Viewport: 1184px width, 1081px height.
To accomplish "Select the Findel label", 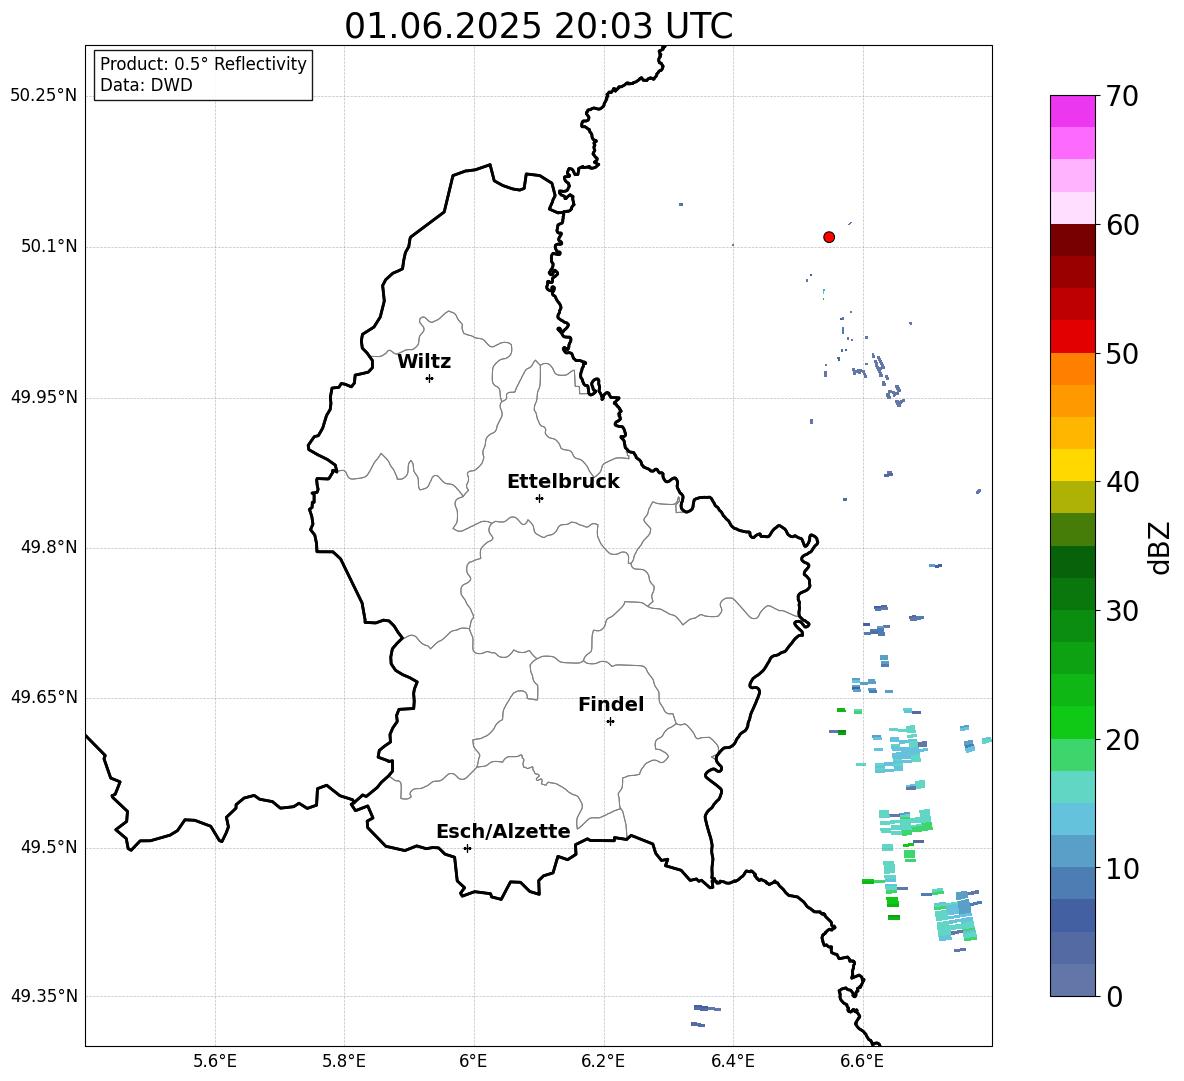I will pyautogui.click(x=611, y=704).
